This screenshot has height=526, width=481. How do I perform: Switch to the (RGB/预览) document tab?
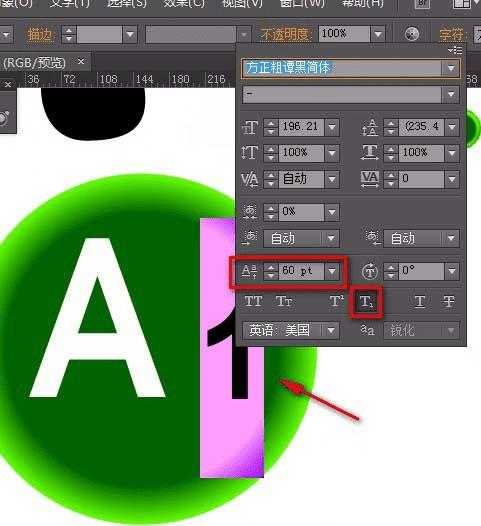click(x=34, y=63)
